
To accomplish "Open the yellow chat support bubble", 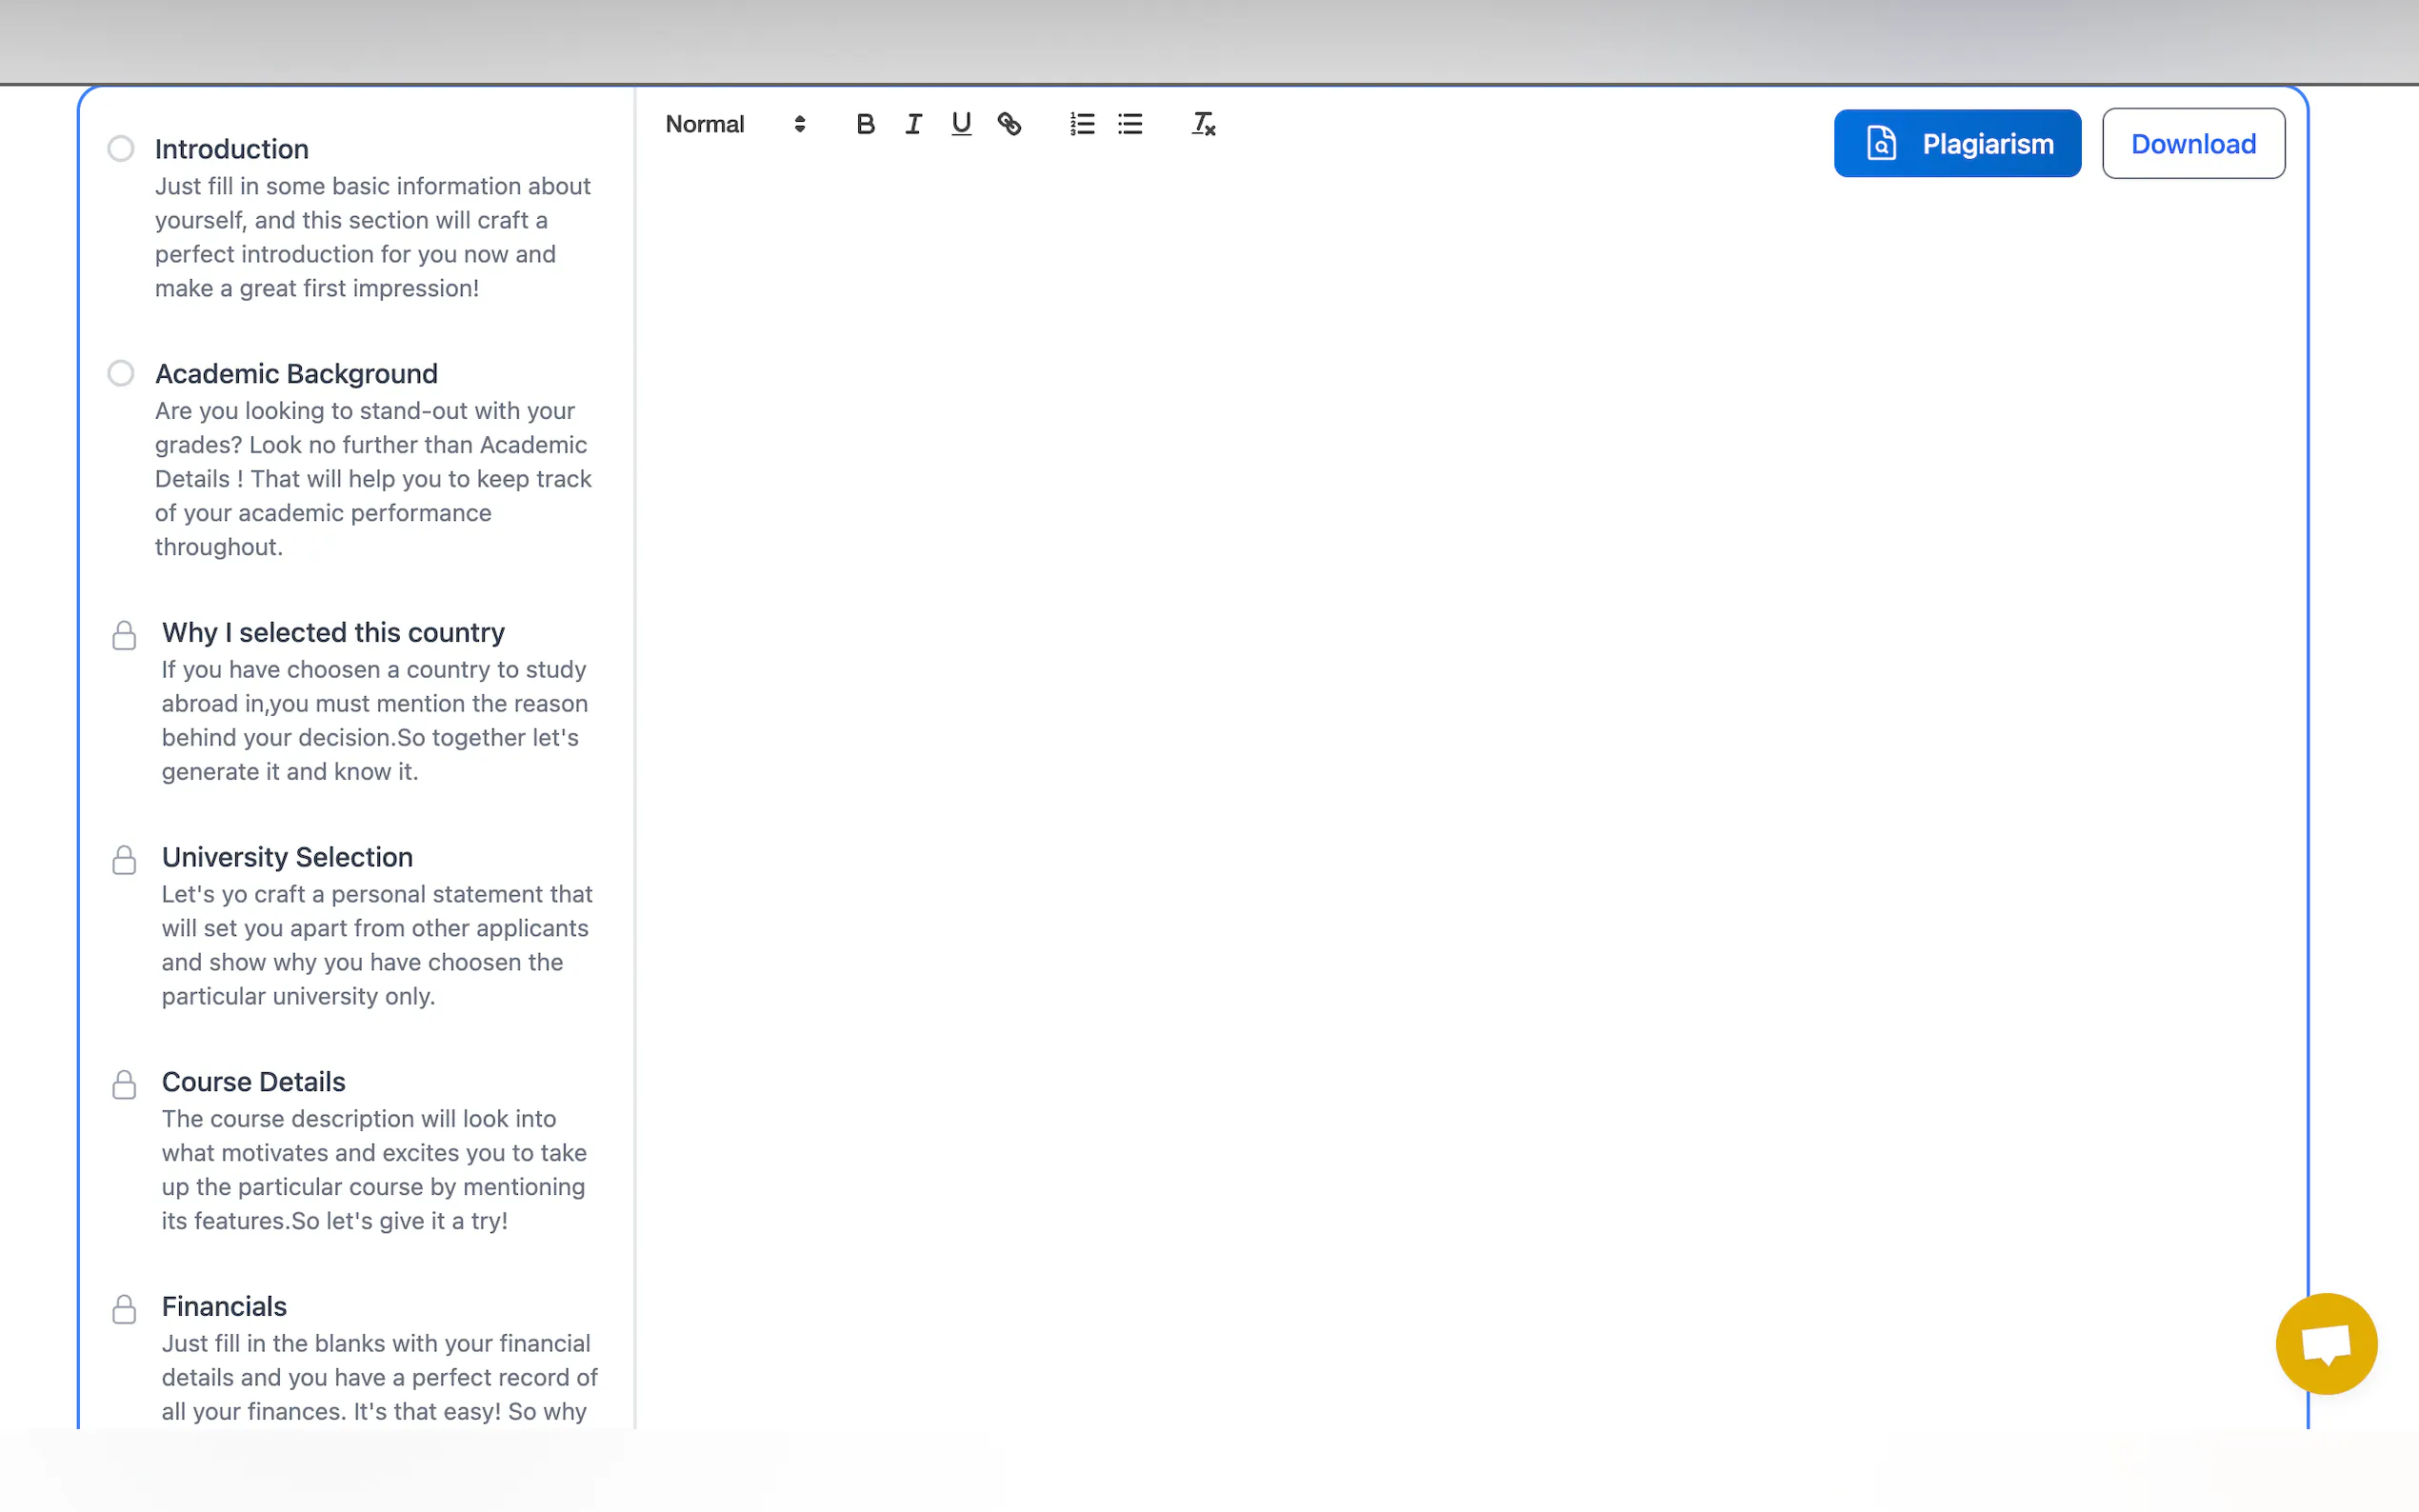I will (x=2326, y=1343).
